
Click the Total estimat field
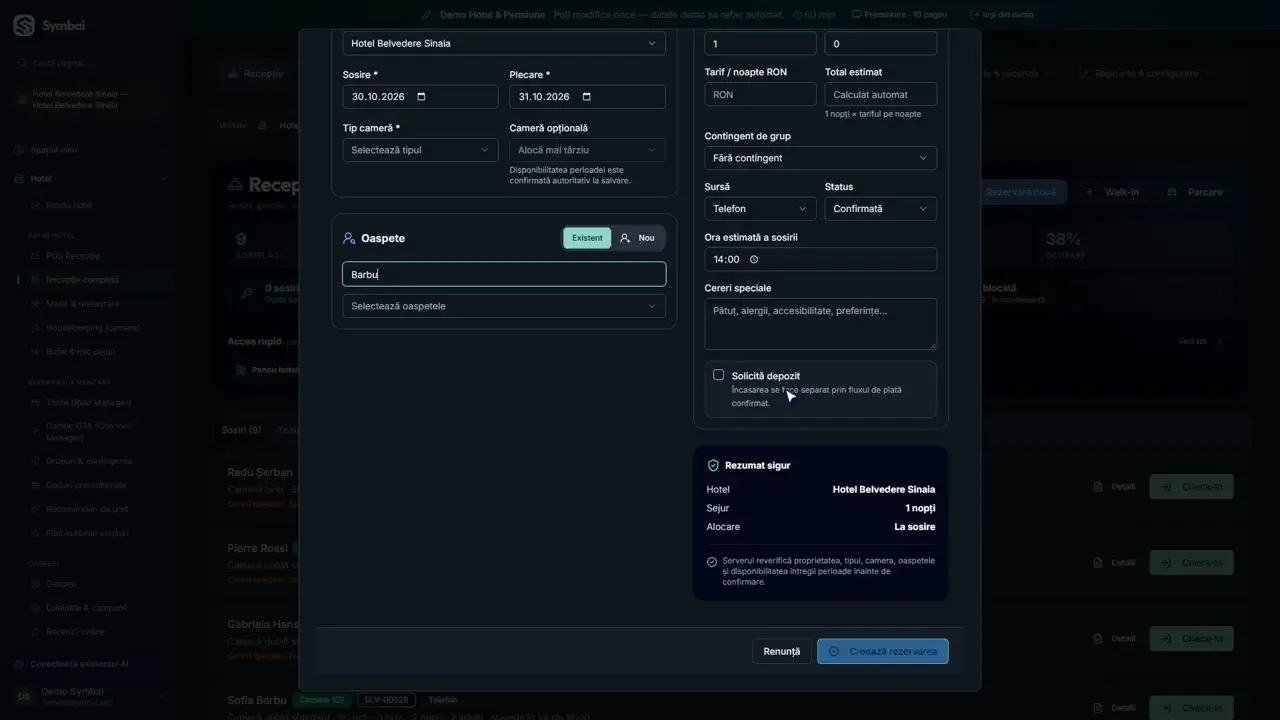tap(881, 94)
